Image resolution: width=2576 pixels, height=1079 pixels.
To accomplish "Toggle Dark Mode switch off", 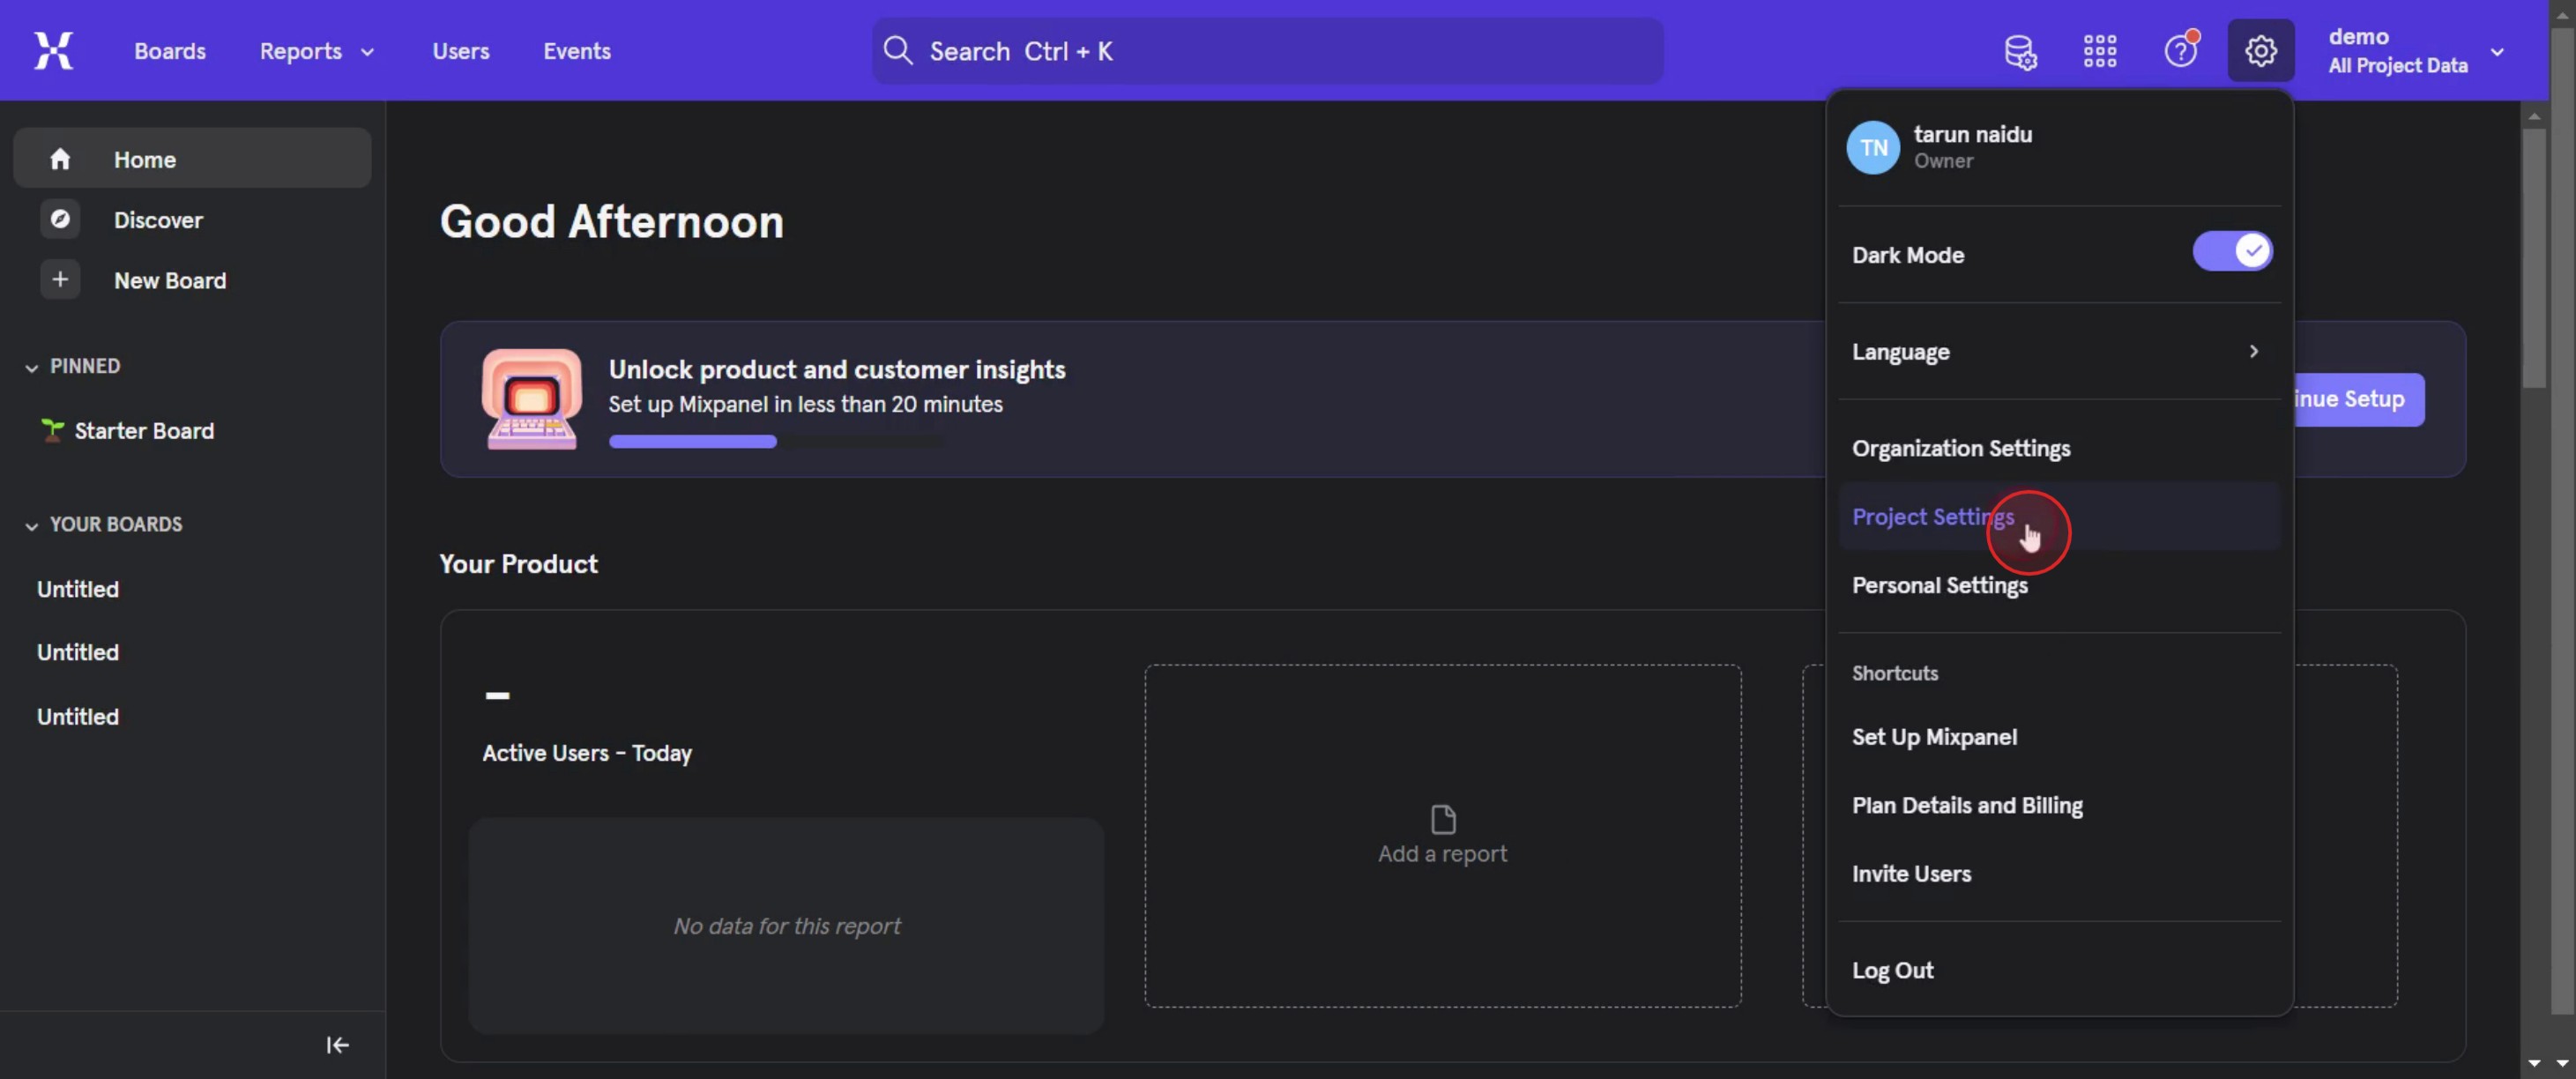I will [x=2231, y=252].
